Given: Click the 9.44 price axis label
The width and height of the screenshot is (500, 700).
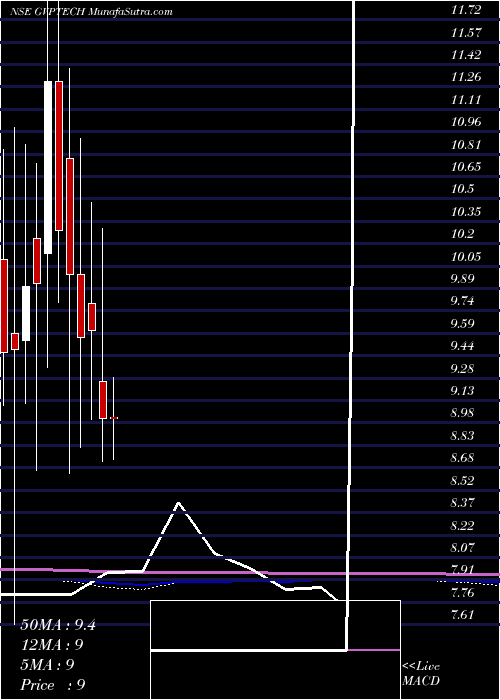Looking at the screenshot, I should point(462,346).
